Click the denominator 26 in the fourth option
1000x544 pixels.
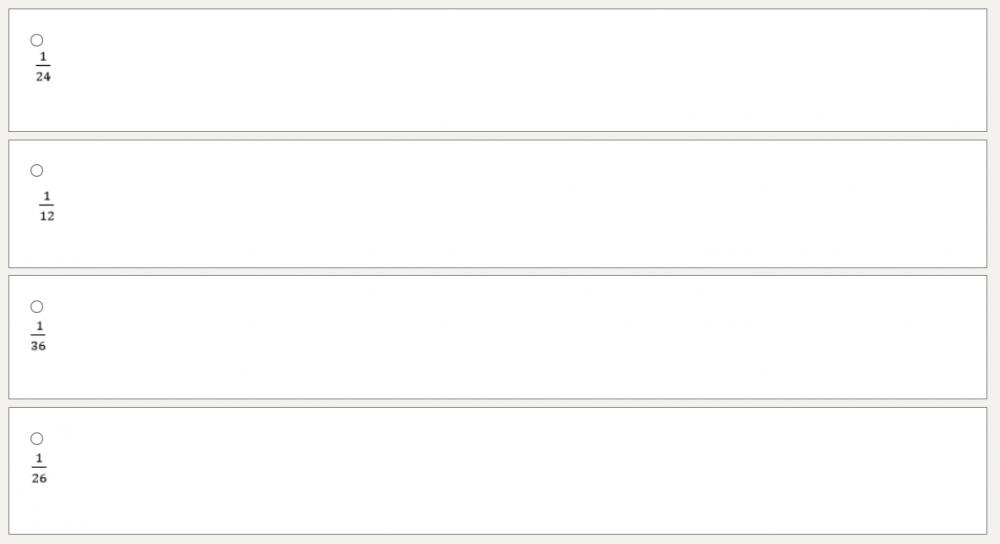tap(39, 478)
